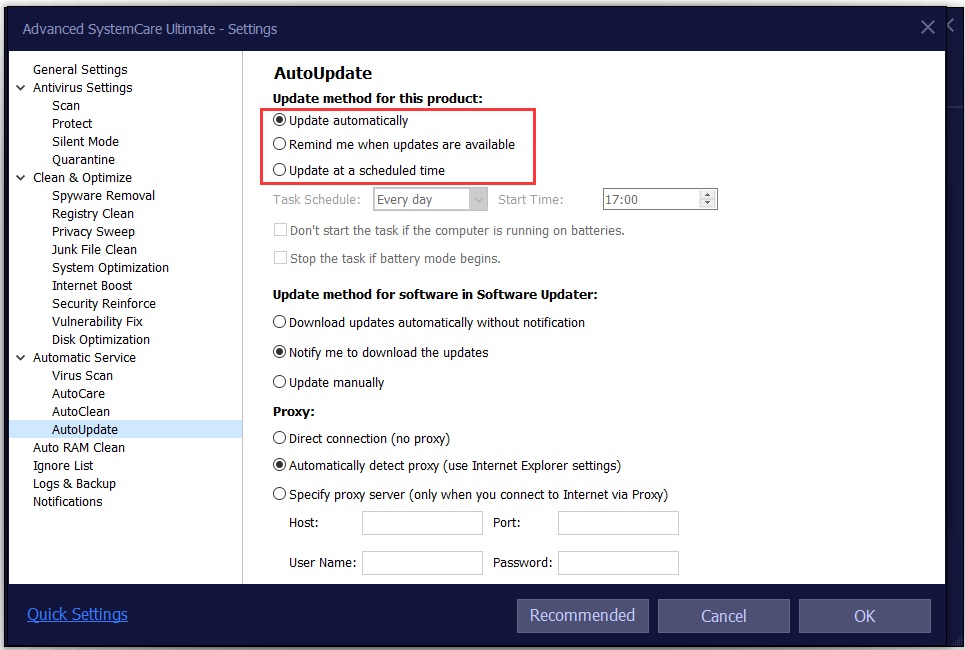Open the Task Schedule Every day dropdown
The width and height of the screenshot is (965, 650).
click(430, 199)
